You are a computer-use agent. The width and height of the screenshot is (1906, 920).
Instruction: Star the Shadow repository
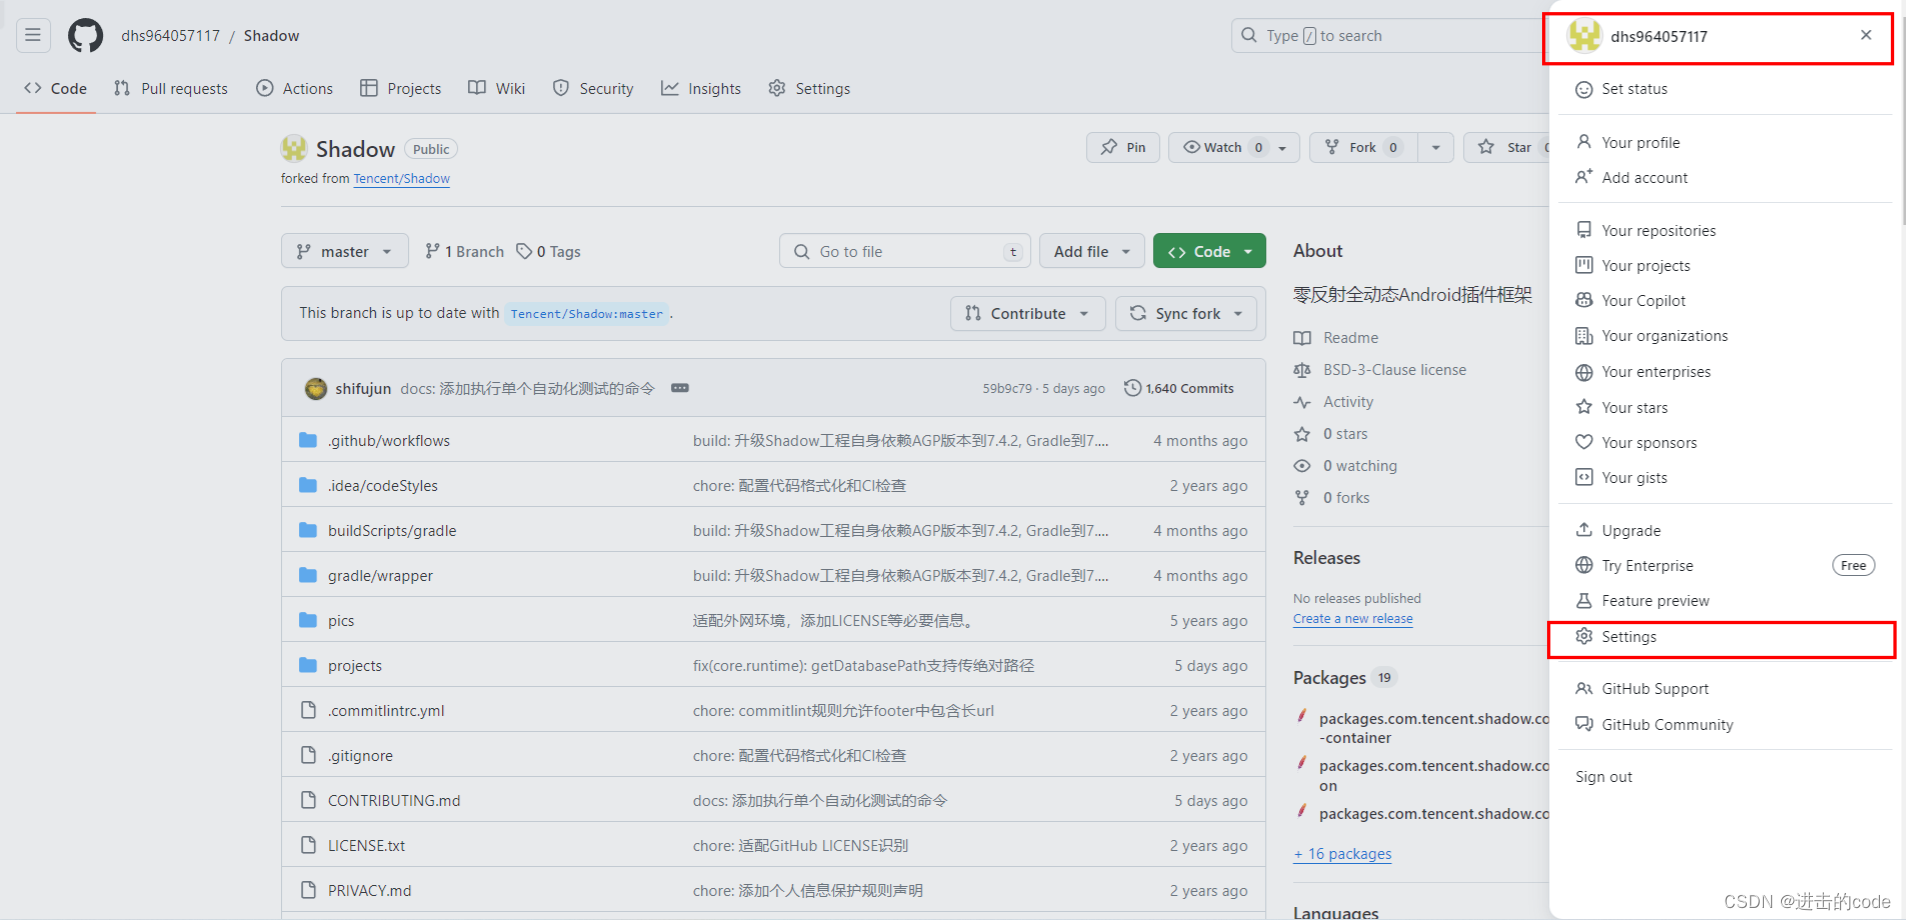[x=1507, y=147]
